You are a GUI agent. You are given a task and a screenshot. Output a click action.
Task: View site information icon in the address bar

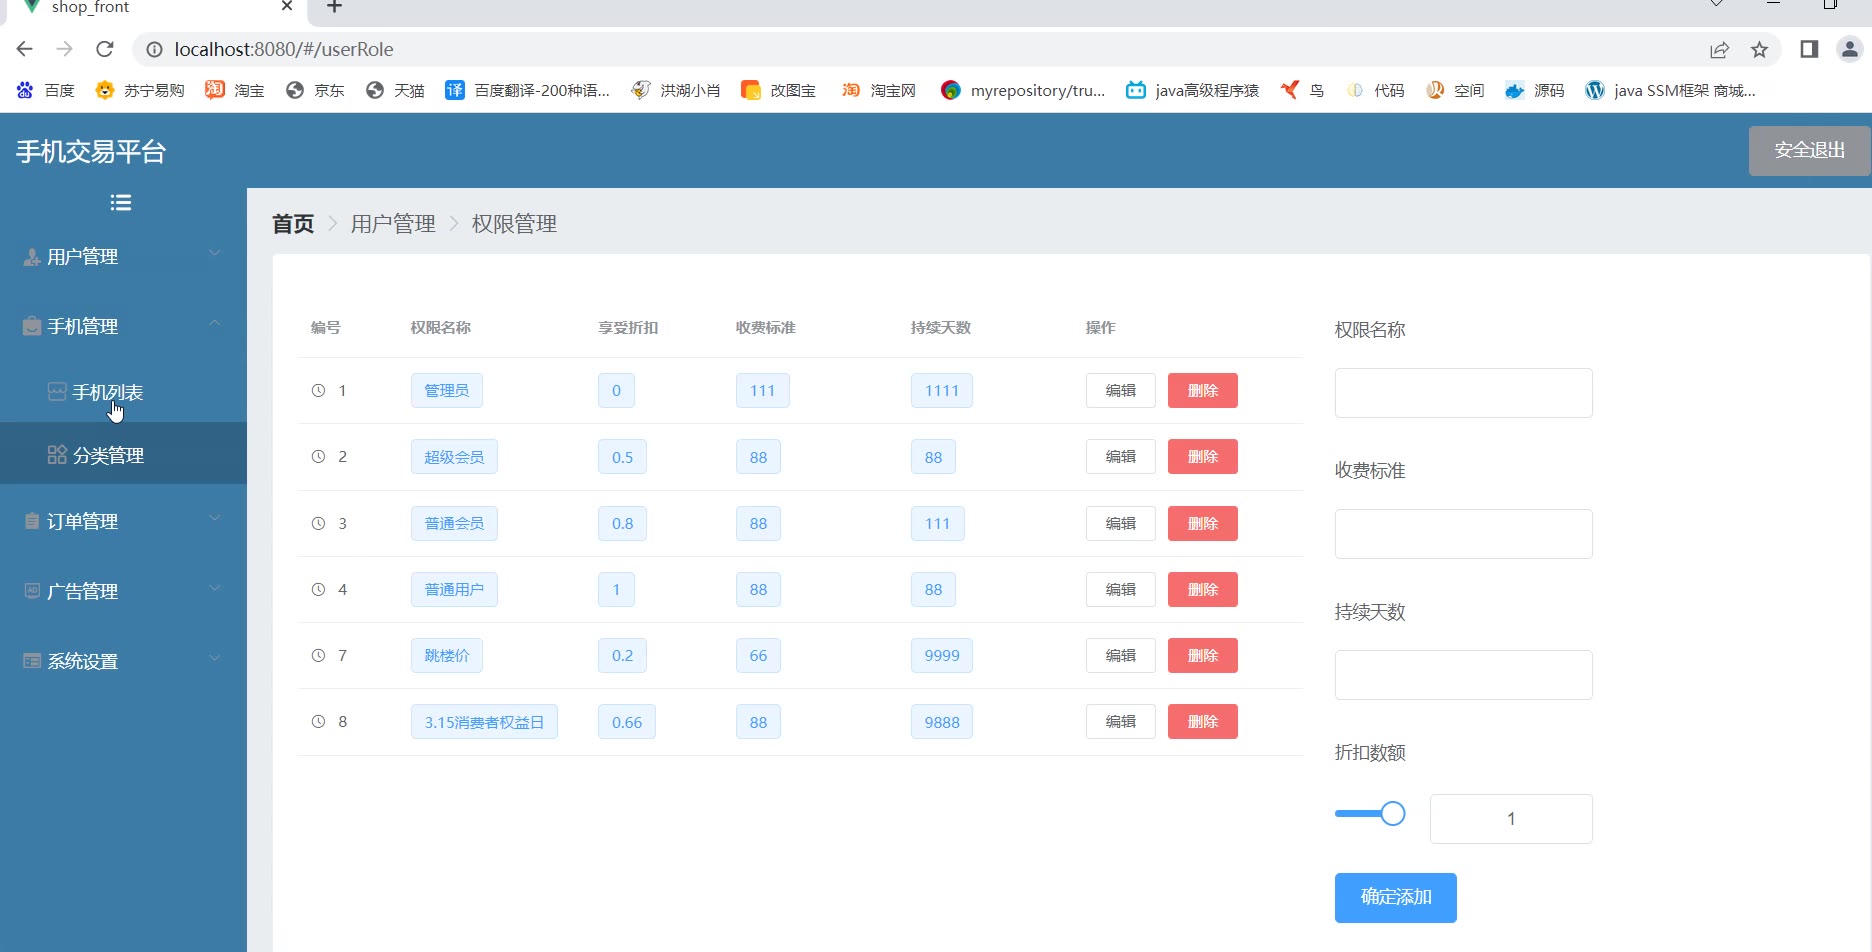pos(154,49)
